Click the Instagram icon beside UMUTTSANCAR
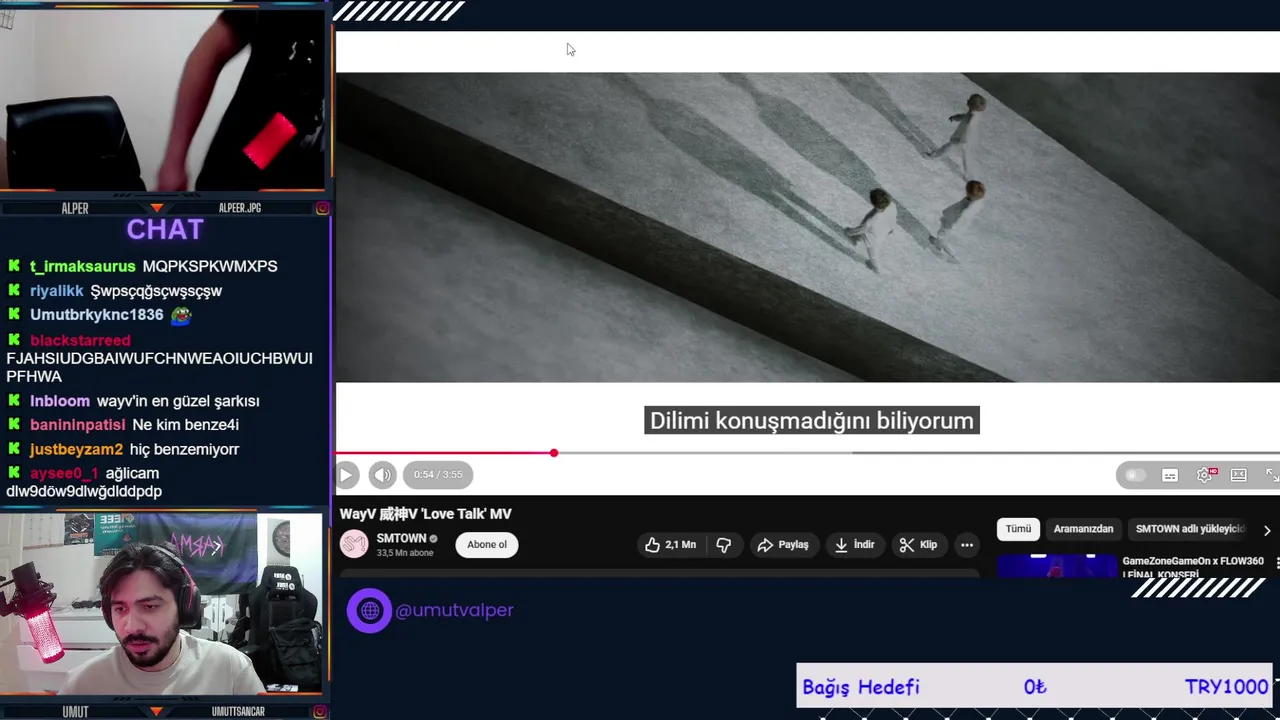The image size is (1280, 720). (x=322, y=712)
